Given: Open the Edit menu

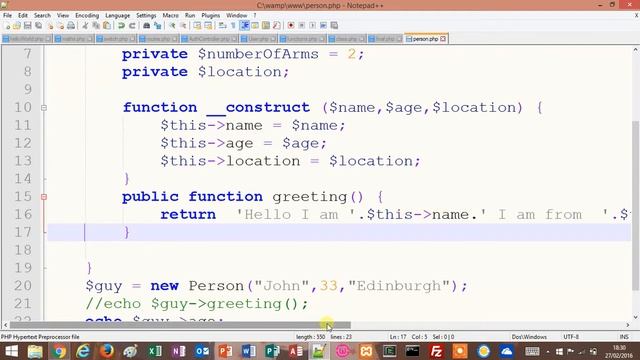Looking at the screenshot, I should [x=23, y=16].
